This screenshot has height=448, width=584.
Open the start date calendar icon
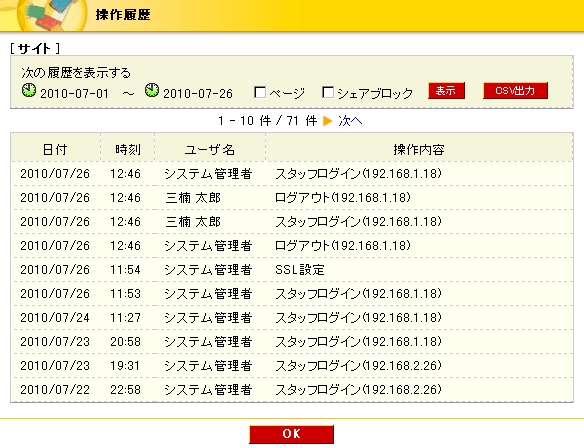[x=29, y=90]
